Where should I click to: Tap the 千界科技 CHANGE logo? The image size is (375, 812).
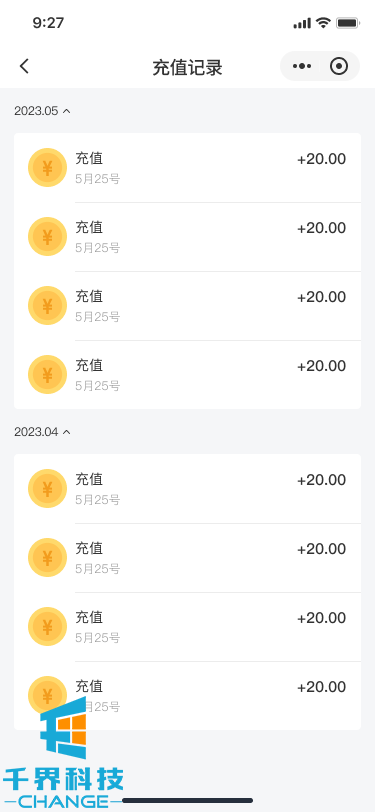[x=63, y=752]
